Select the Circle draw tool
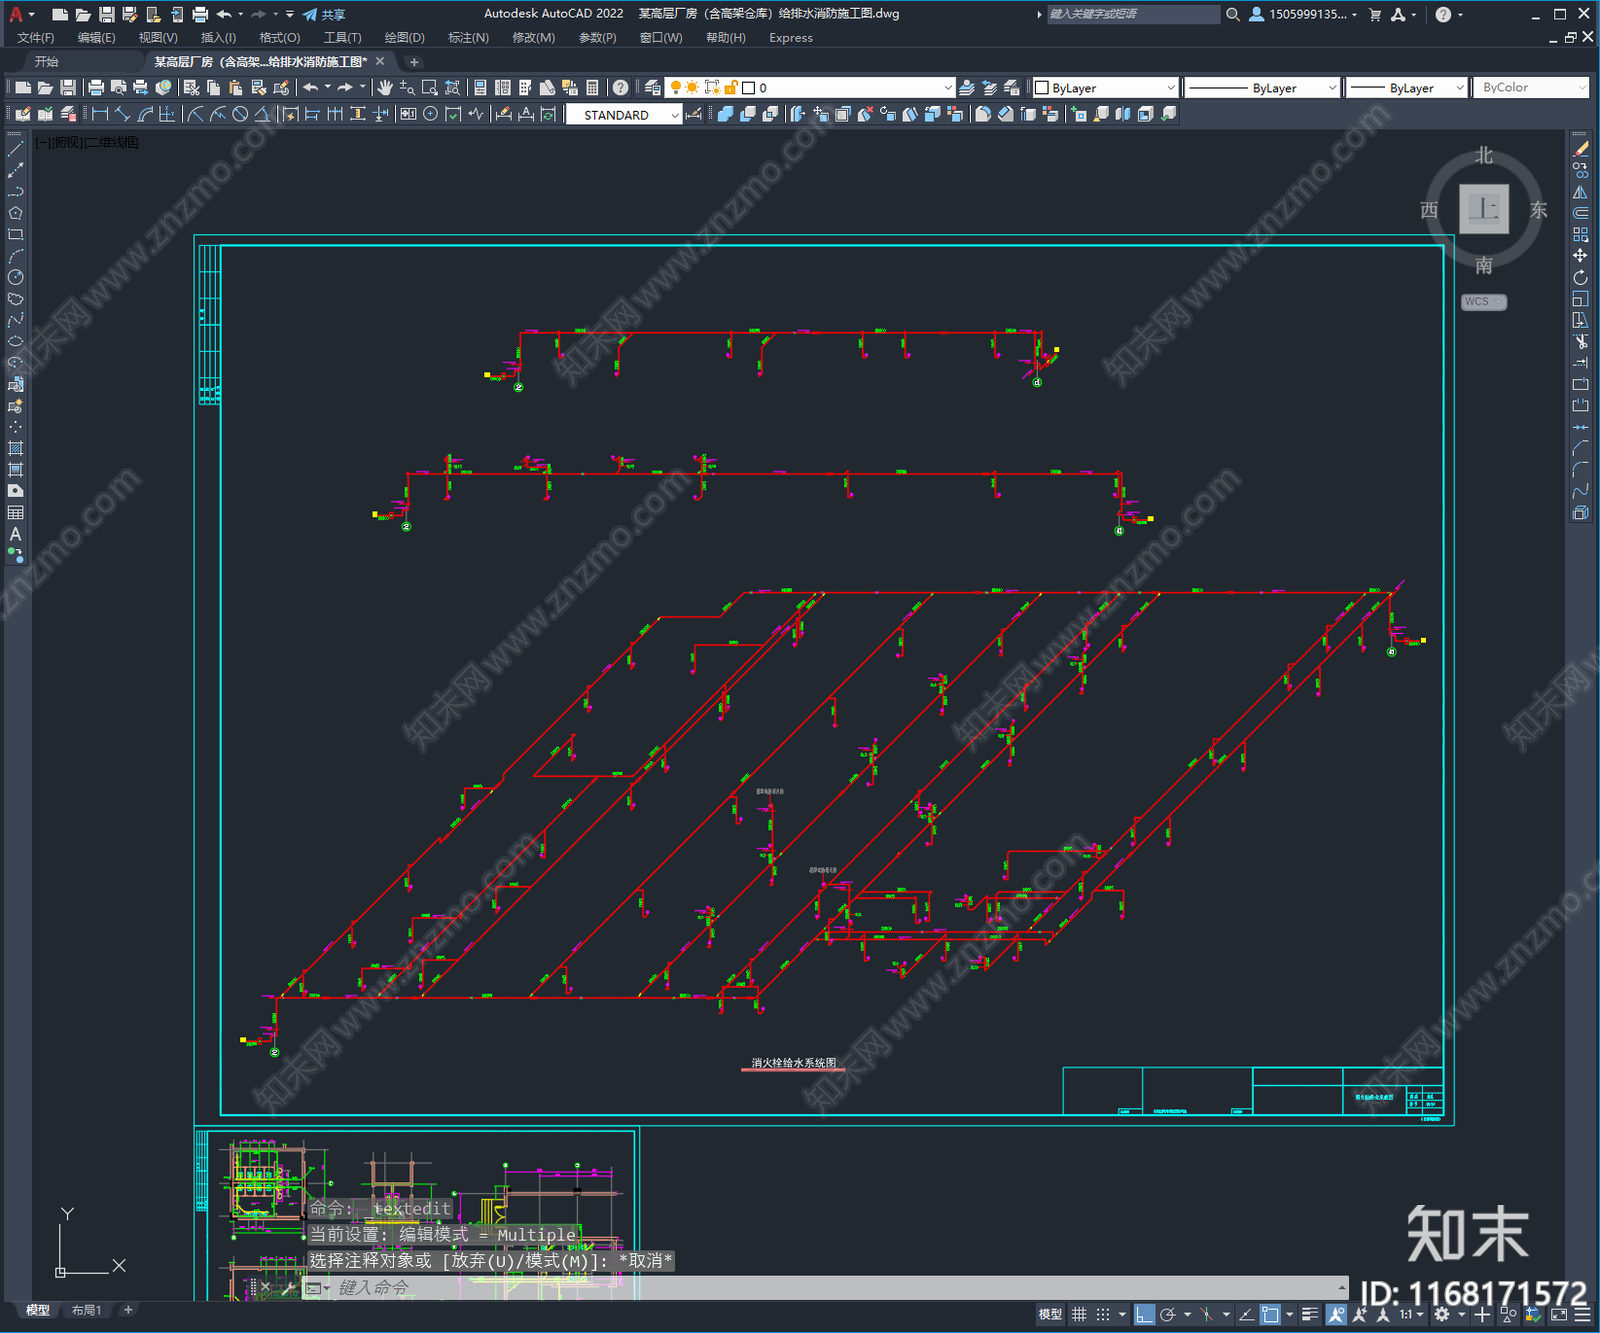Screen dimensions: 1600x1333 [x=15, y=277]
